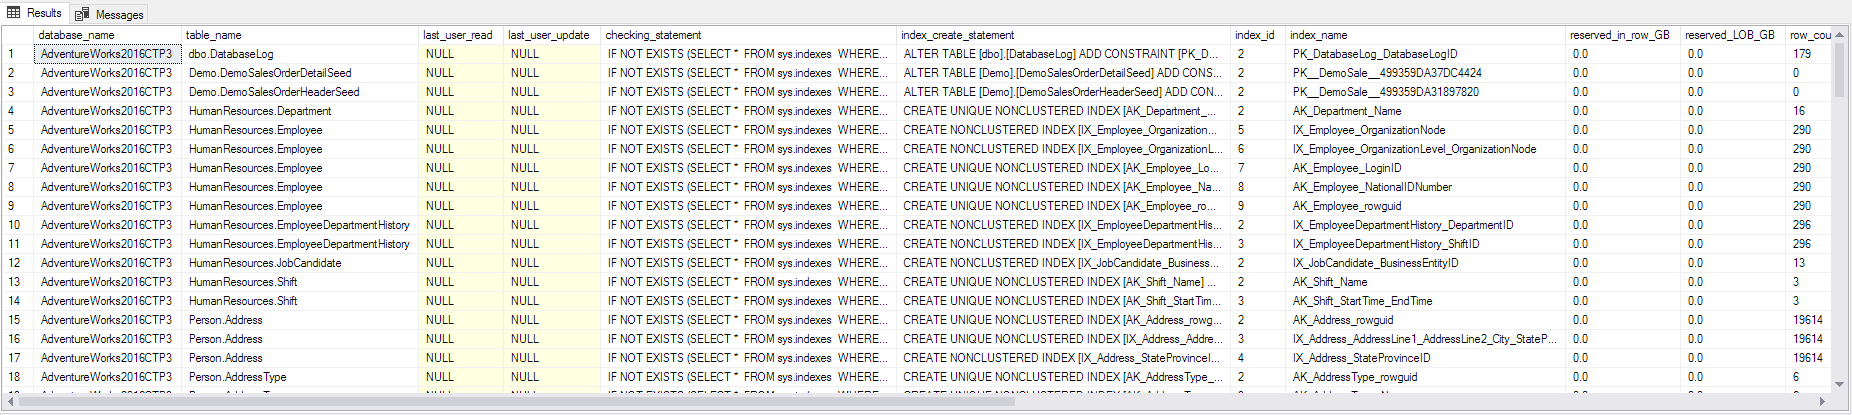Select the IX_JobCandidate_BusinessEntityID cell

[1426, 263]
